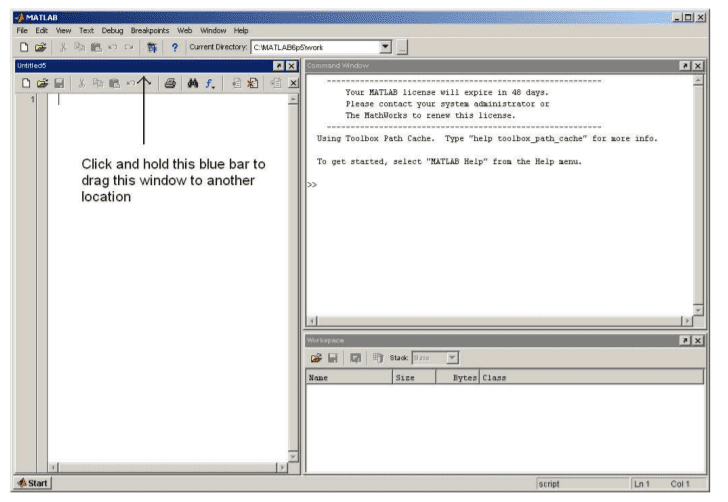Create new M-file in the editor toolbar
The image size is (728, 502).
(x=26, y=83)
